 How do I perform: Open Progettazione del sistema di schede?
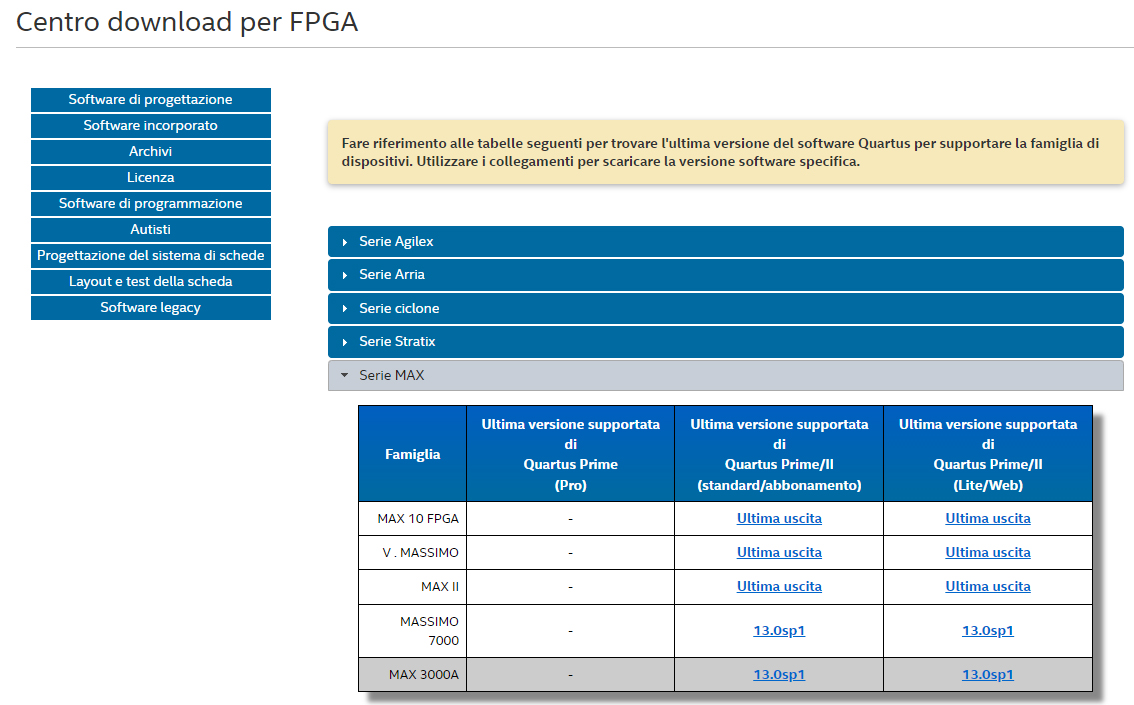151,256
